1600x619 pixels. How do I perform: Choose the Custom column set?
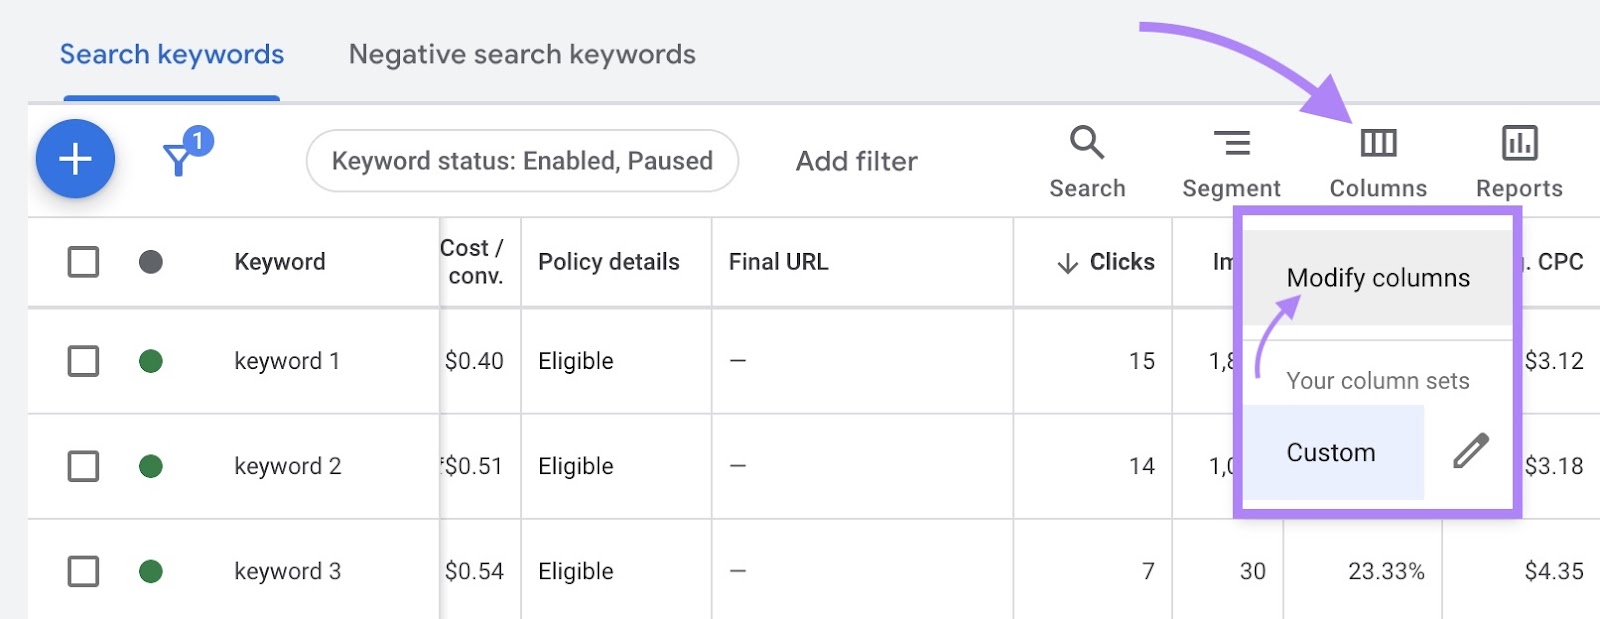(x=1330, y=452)
